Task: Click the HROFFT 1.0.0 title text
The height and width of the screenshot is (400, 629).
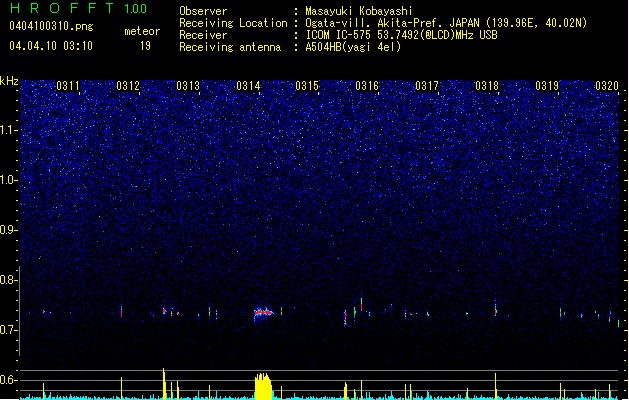Action: coord(79,8)
